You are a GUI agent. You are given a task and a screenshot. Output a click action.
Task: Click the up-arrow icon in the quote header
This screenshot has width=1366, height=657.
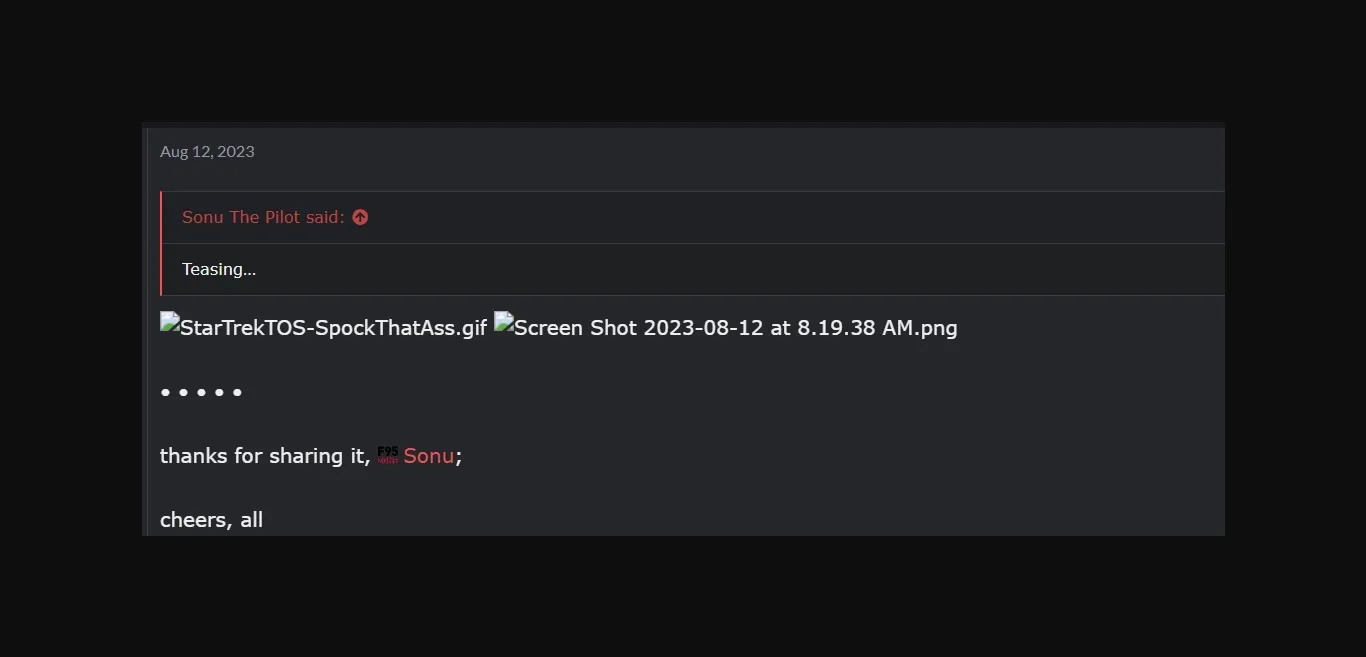(x=360, y=217)
